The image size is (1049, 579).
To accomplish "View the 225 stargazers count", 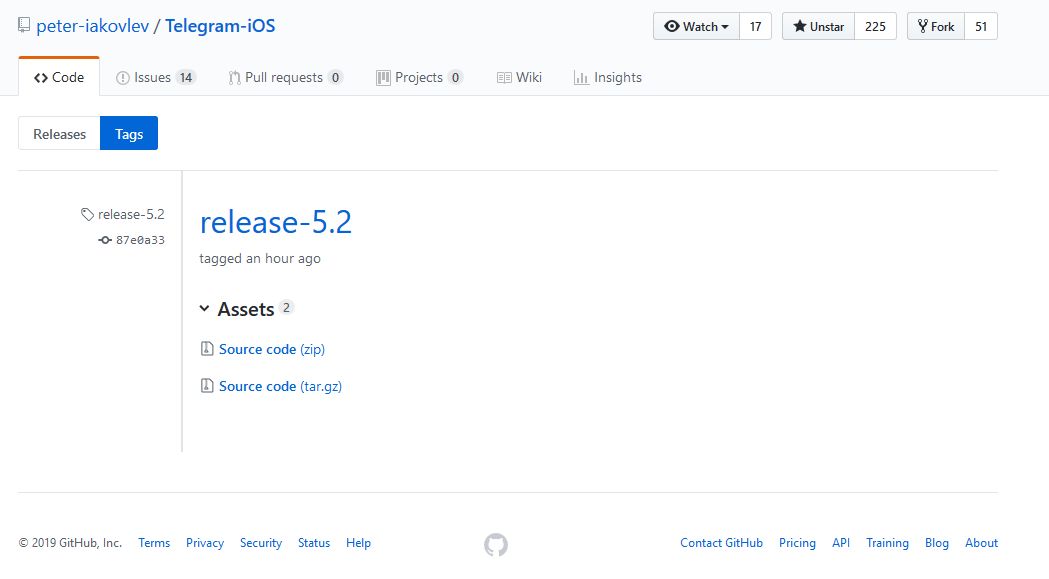I will (875, 26).
